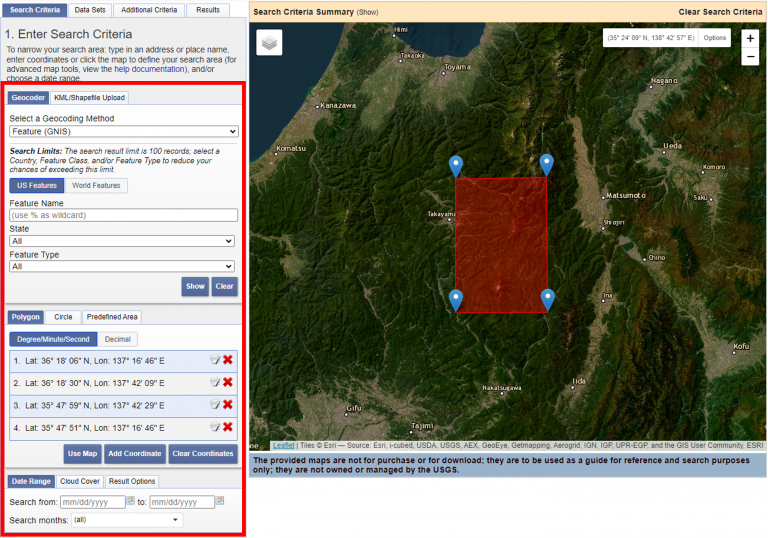
Task: Show the Search Criteria Summary
Action: coord(367,12)
